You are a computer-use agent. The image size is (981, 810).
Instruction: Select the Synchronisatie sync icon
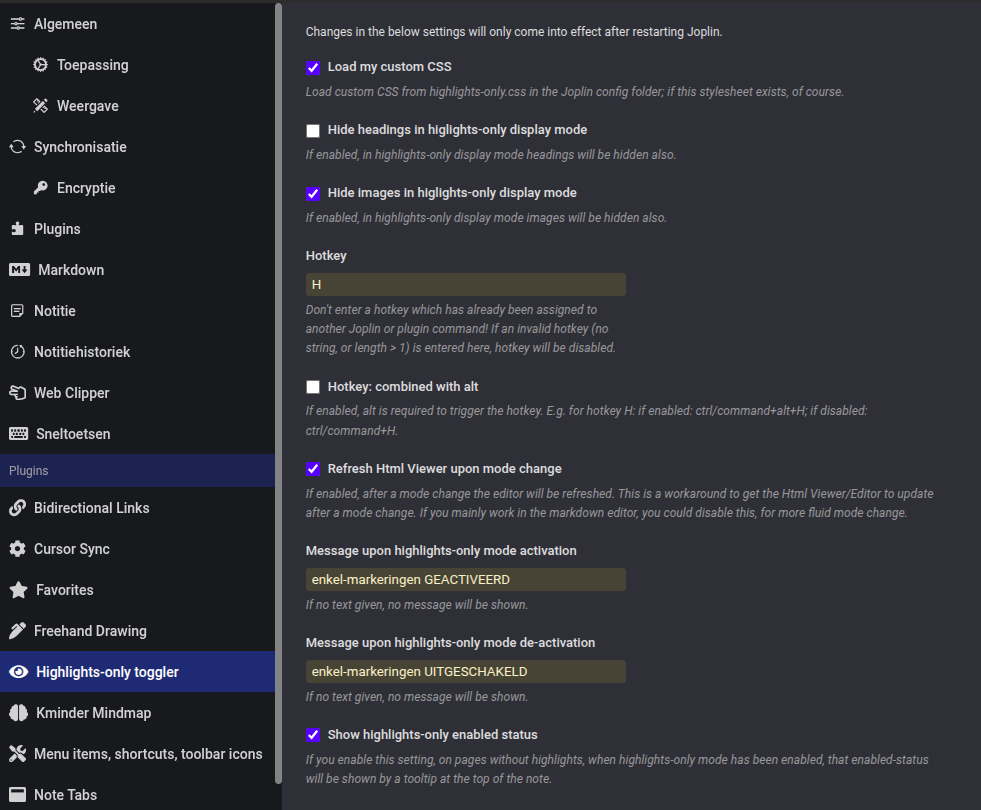coord(18,147)
